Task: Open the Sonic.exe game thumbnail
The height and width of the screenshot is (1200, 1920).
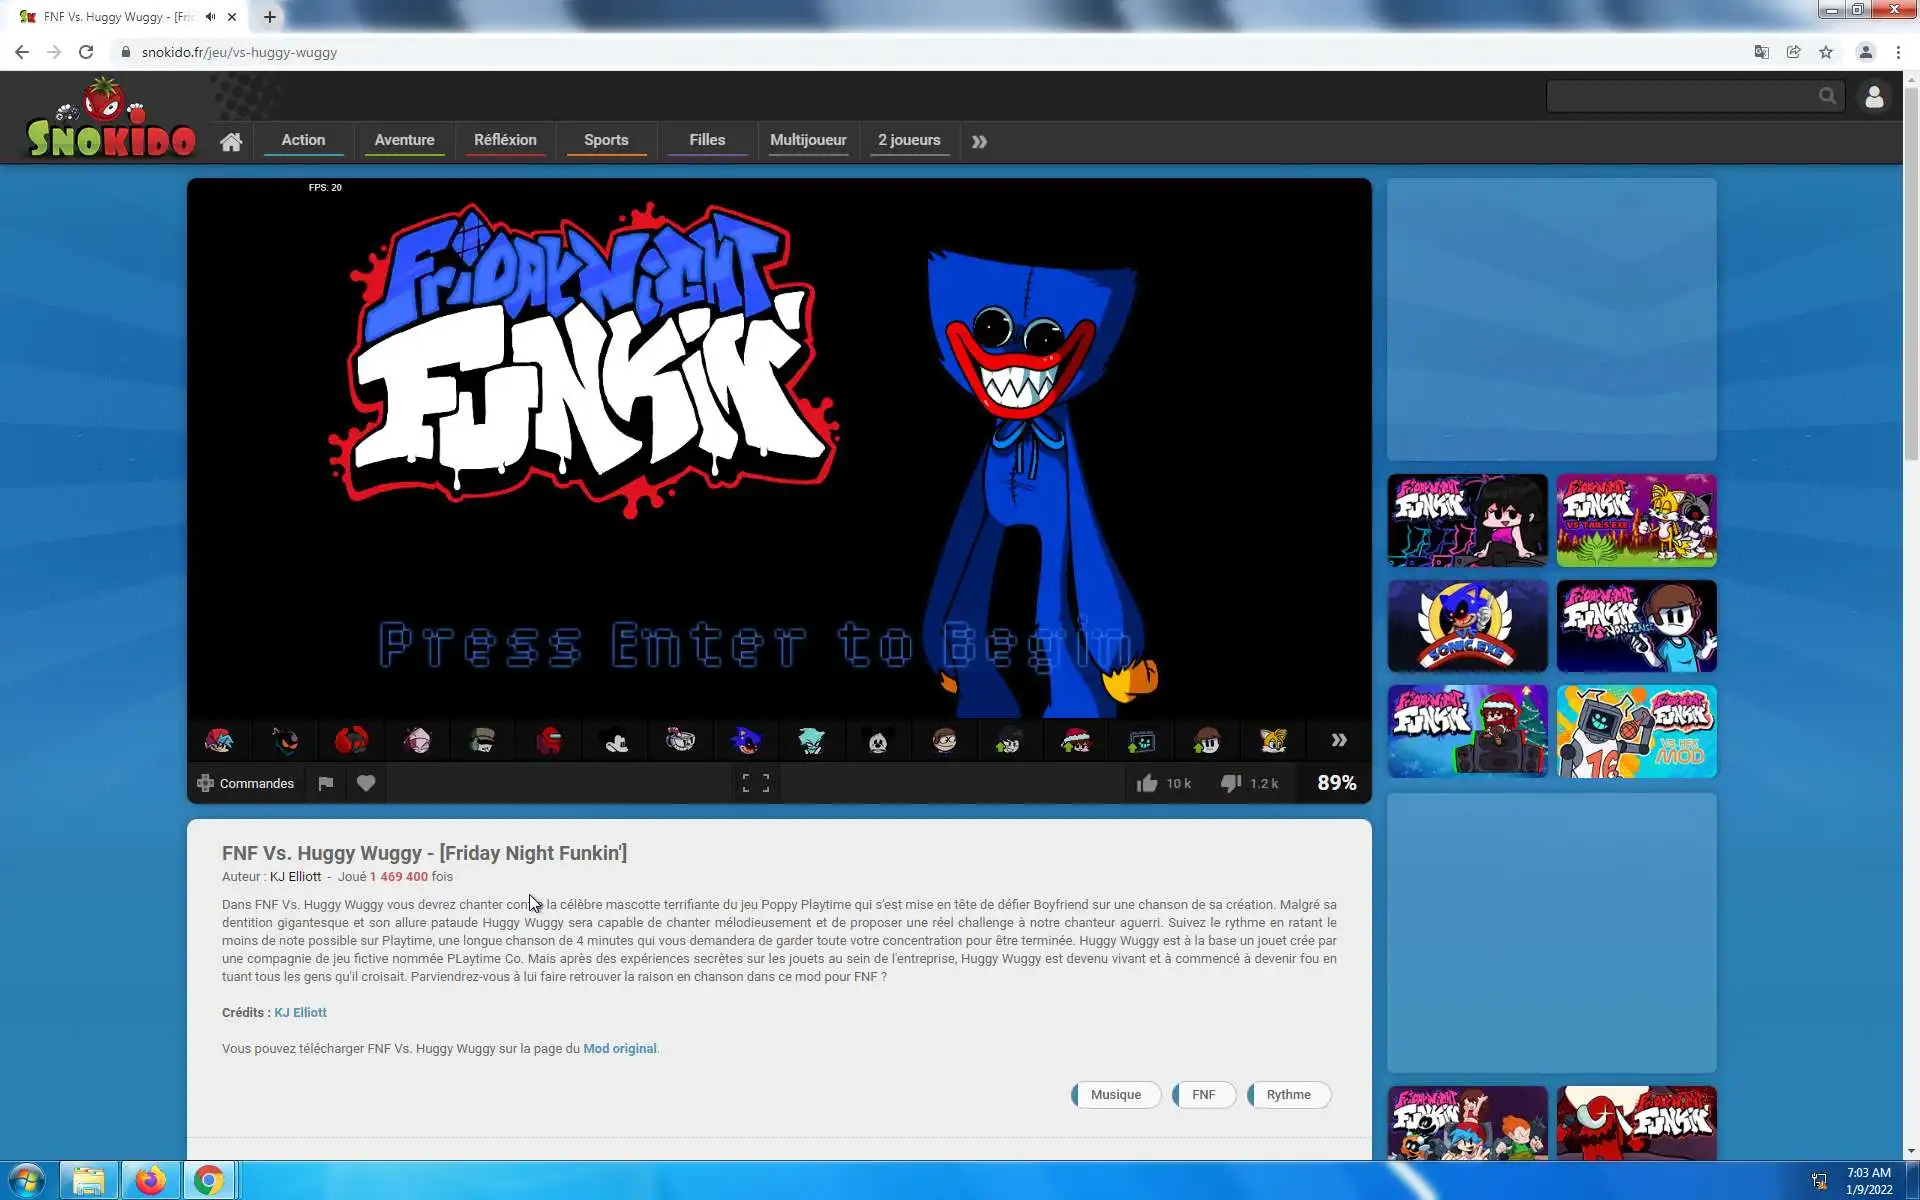Action: tap(1467, 626)
